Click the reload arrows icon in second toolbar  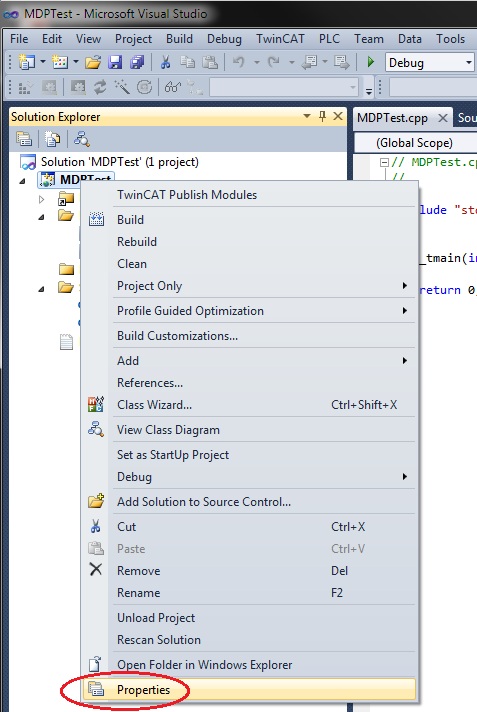coord(100,87)
